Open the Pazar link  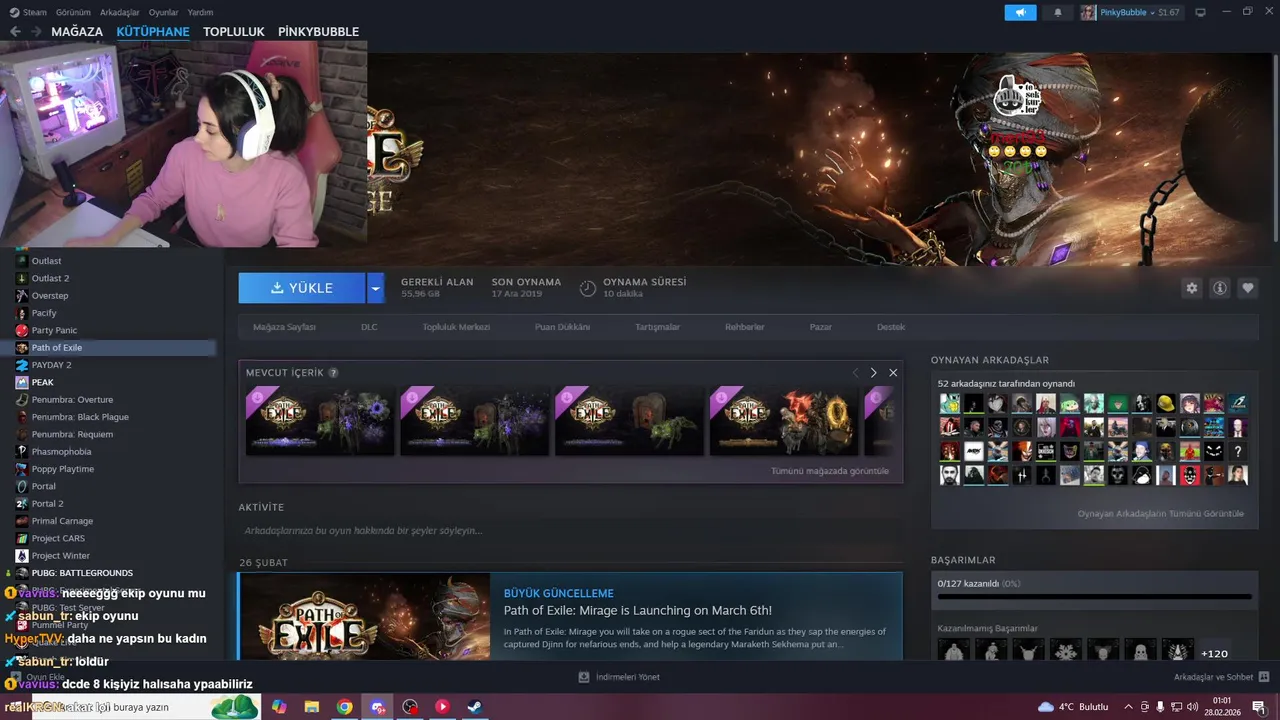821,327
